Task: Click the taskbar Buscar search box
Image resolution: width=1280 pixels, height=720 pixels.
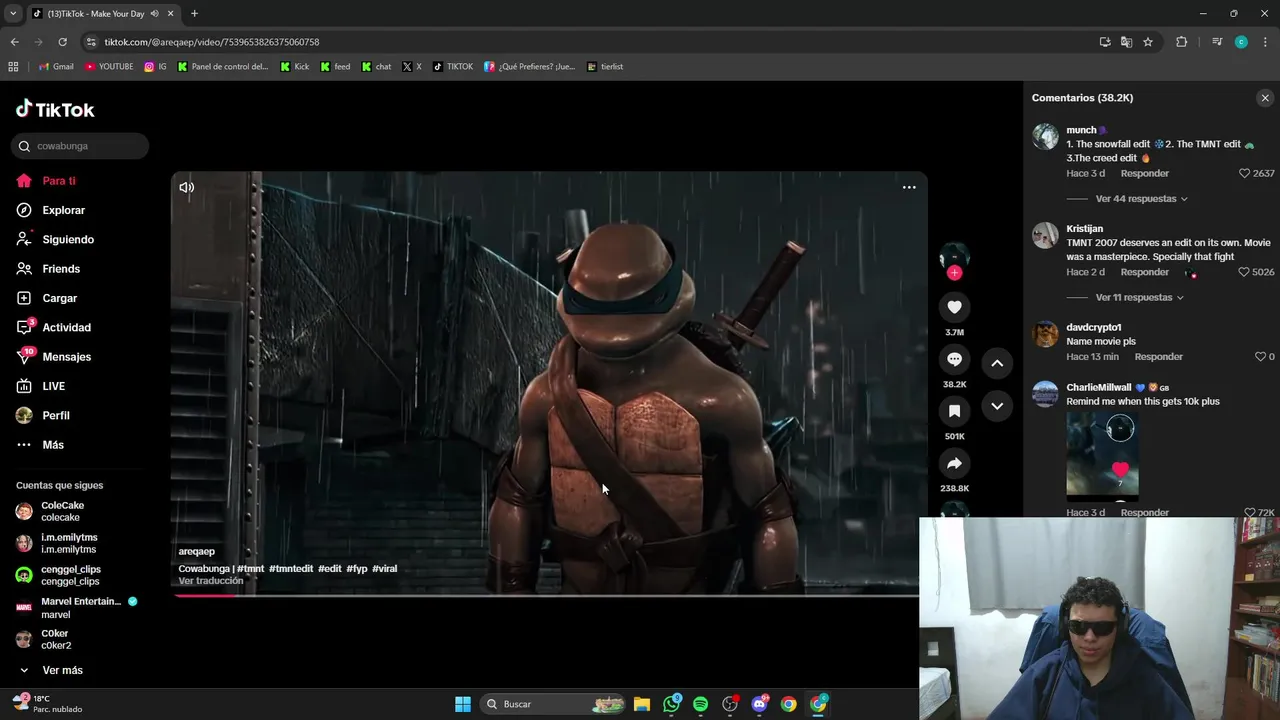Action: 553,704
